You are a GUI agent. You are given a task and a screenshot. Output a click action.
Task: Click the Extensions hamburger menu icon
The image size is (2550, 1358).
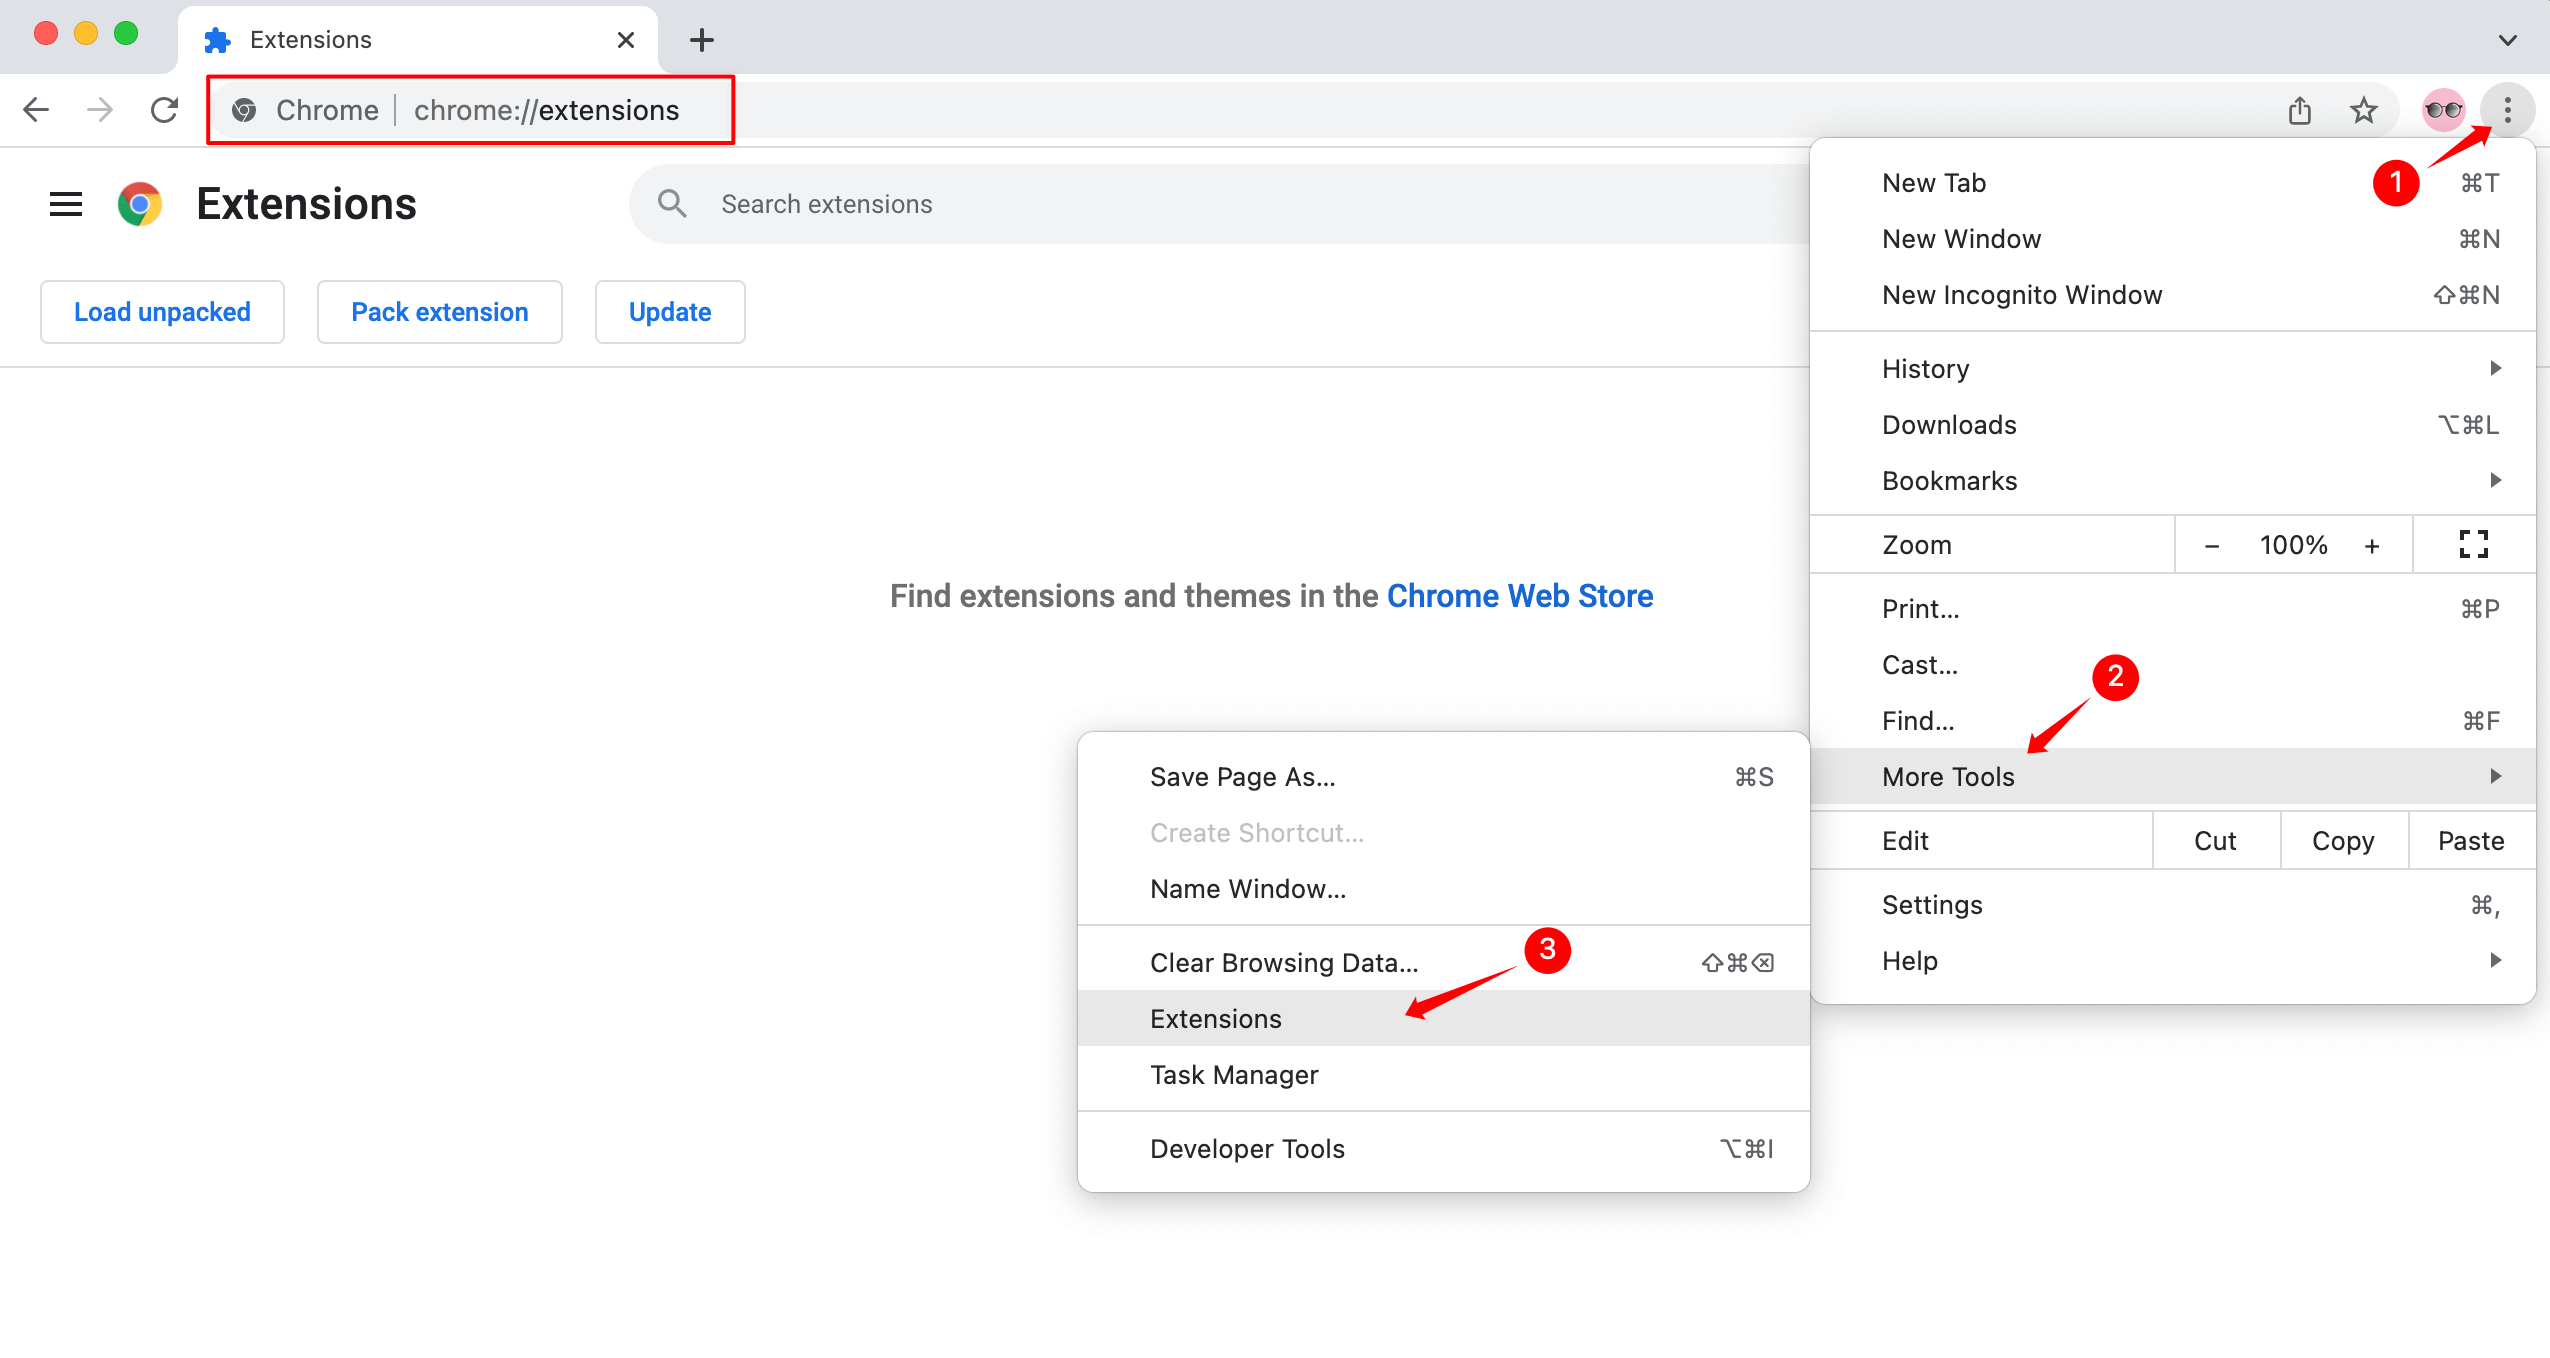click(x=64, y=204)
